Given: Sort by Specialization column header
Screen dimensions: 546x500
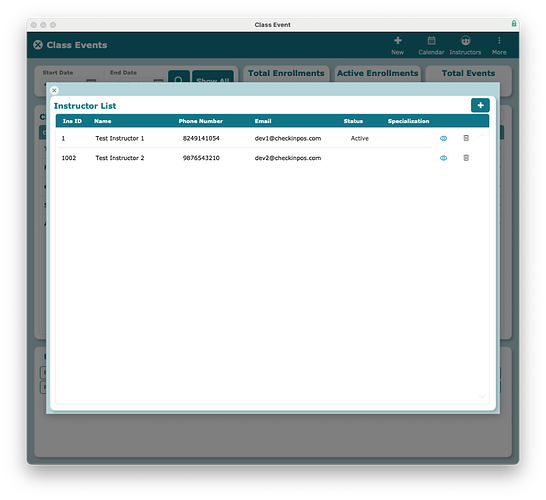Looking at the screenshot, I should tap(408, 121).
